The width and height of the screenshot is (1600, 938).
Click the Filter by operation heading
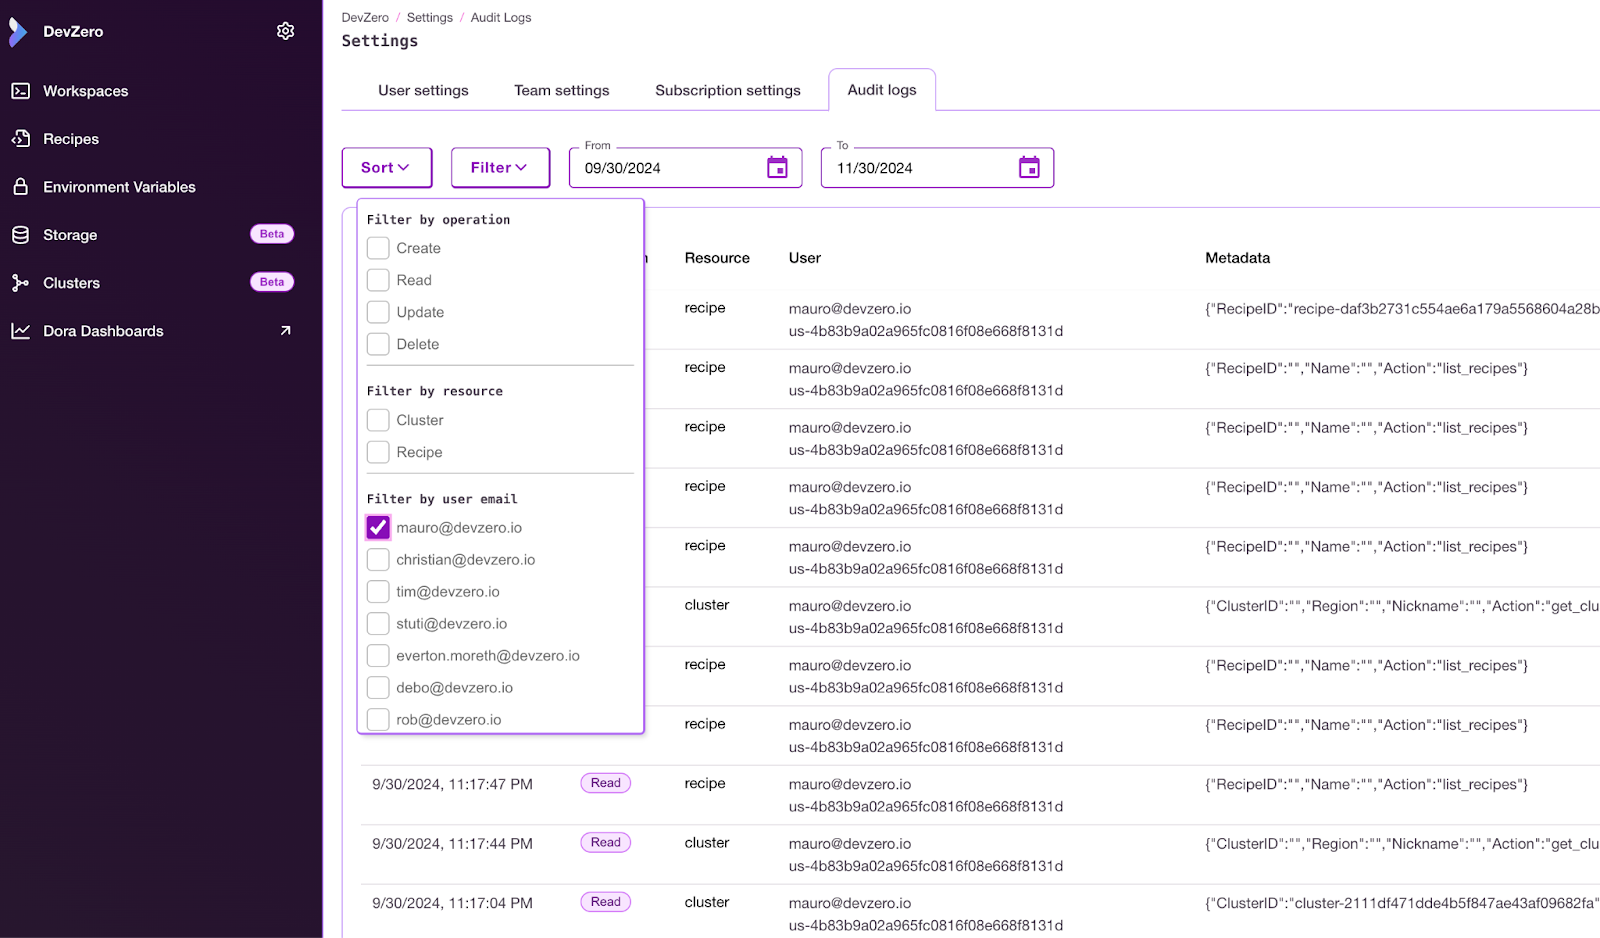[438, 220]
